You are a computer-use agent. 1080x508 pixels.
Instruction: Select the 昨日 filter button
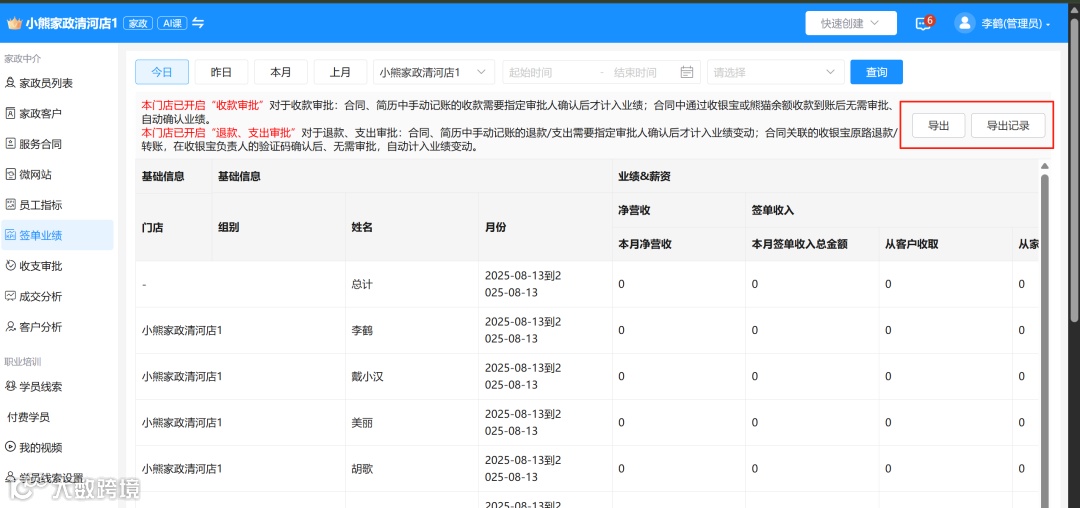point(221,72)
